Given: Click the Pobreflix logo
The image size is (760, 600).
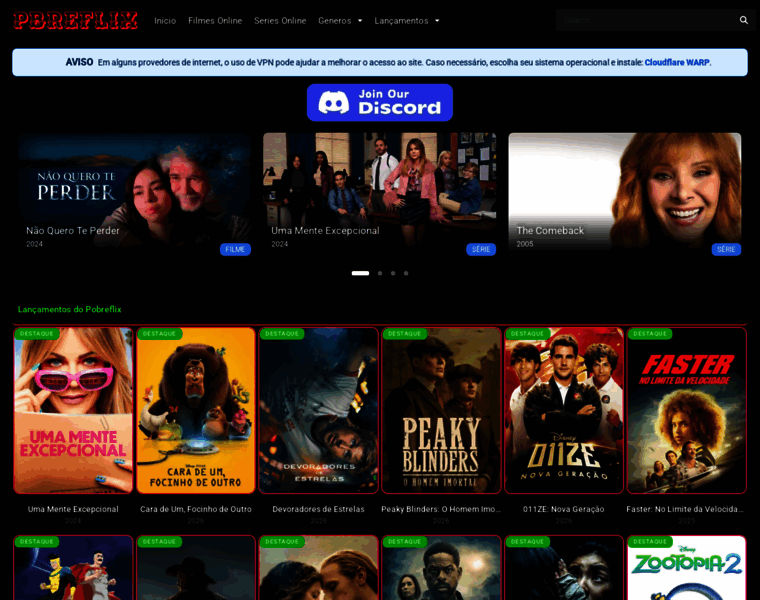Looking at the screenshot, I should pos(76,20).
